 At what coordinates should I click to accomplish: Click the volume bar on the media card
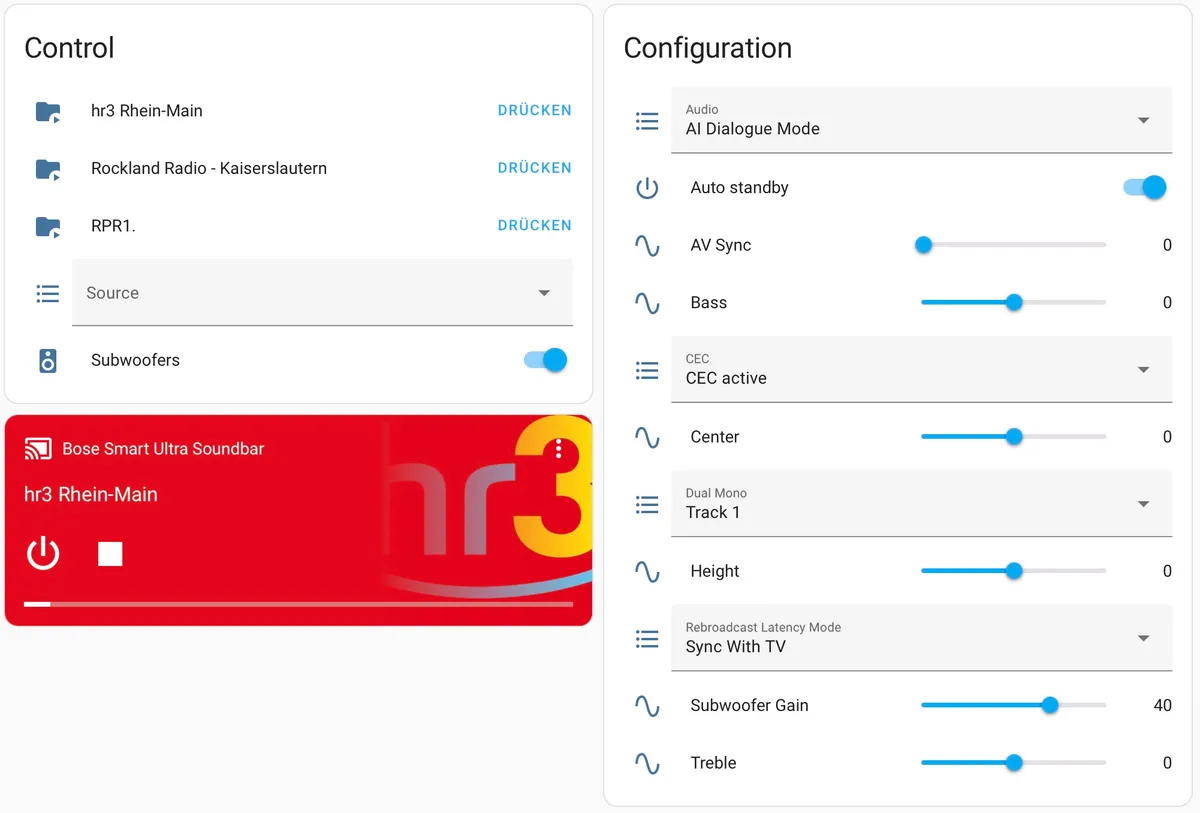298,604
